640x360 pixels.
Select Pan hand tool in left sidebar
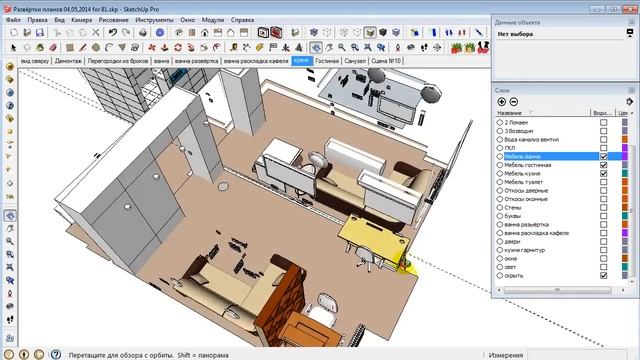pos(10,229)
